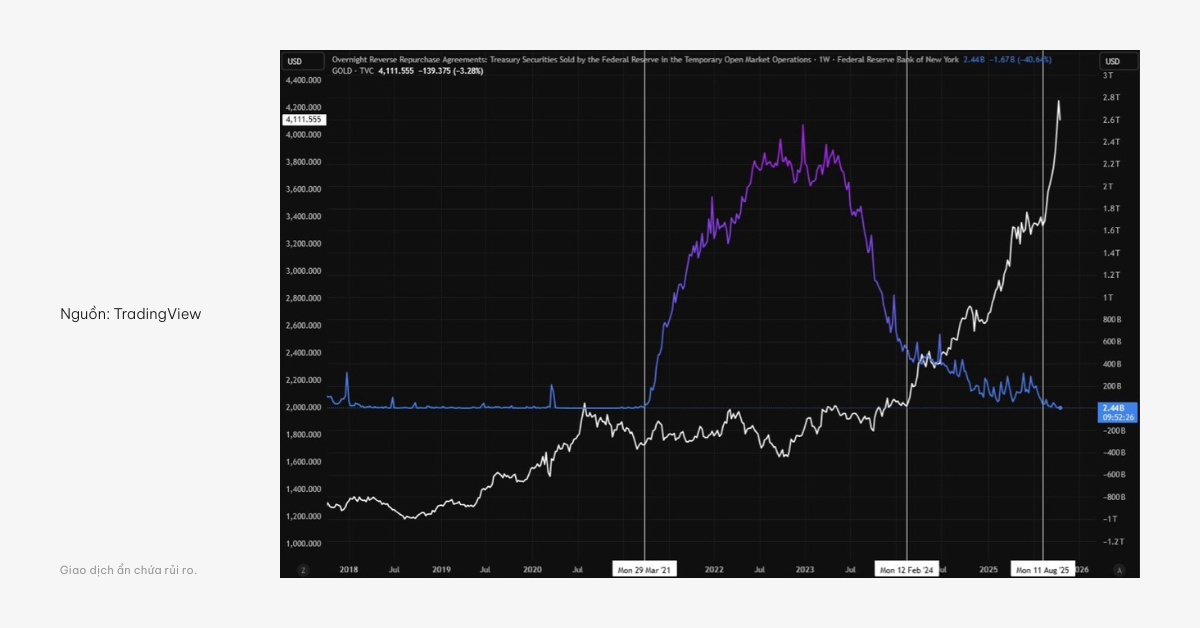
Task: Click the Mon 12 Feb '24 date marker
Action: [x=907, y=569]
